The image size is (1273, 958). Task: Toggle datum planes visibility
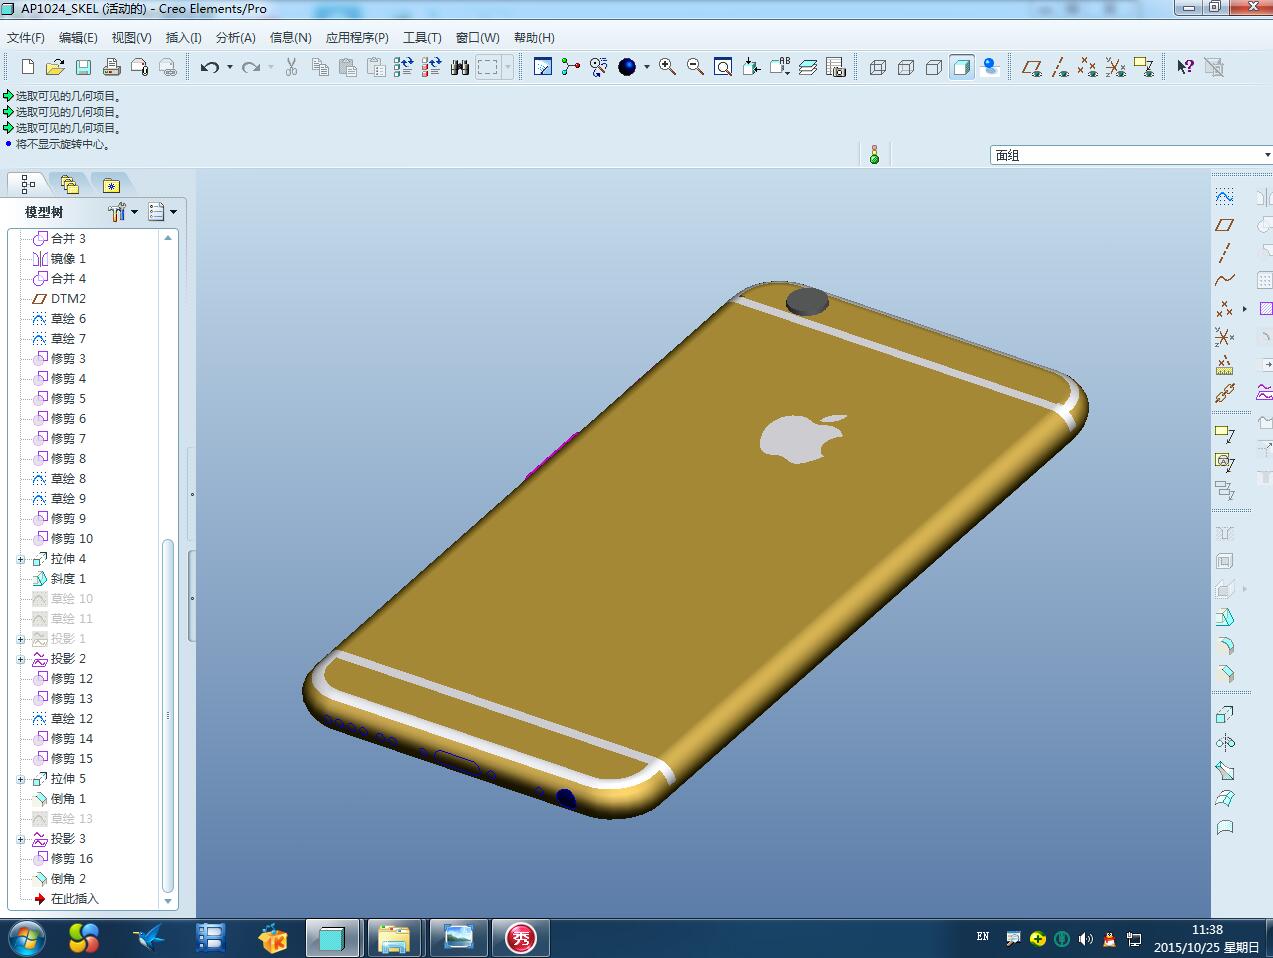1032,67
